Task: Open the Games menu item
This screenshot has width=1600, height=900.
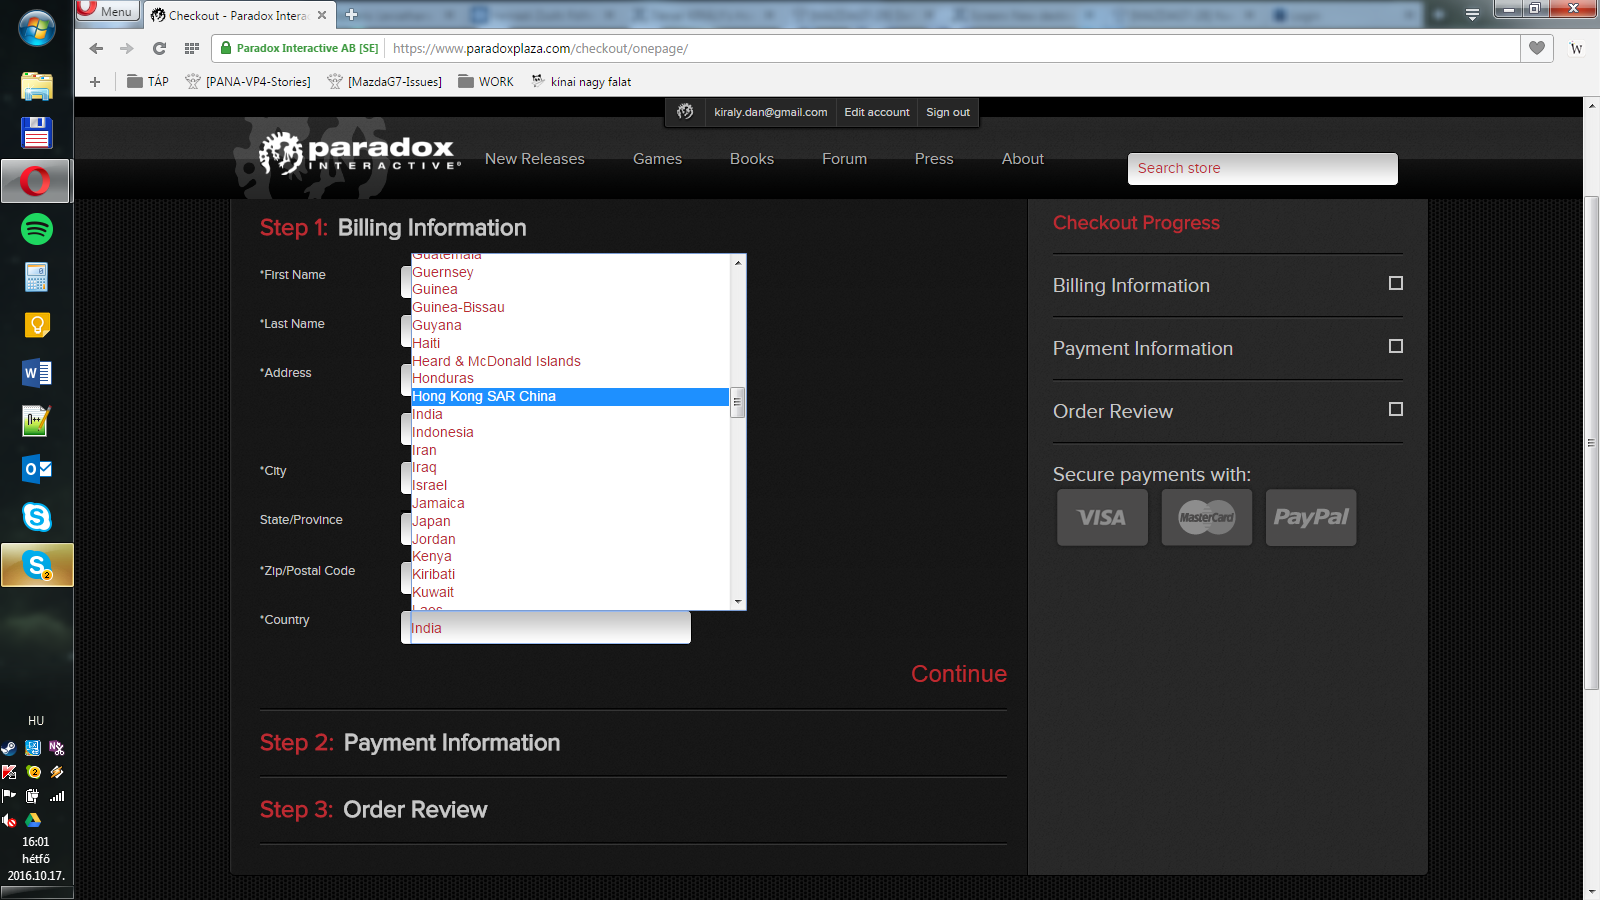Action: point(657,159)
